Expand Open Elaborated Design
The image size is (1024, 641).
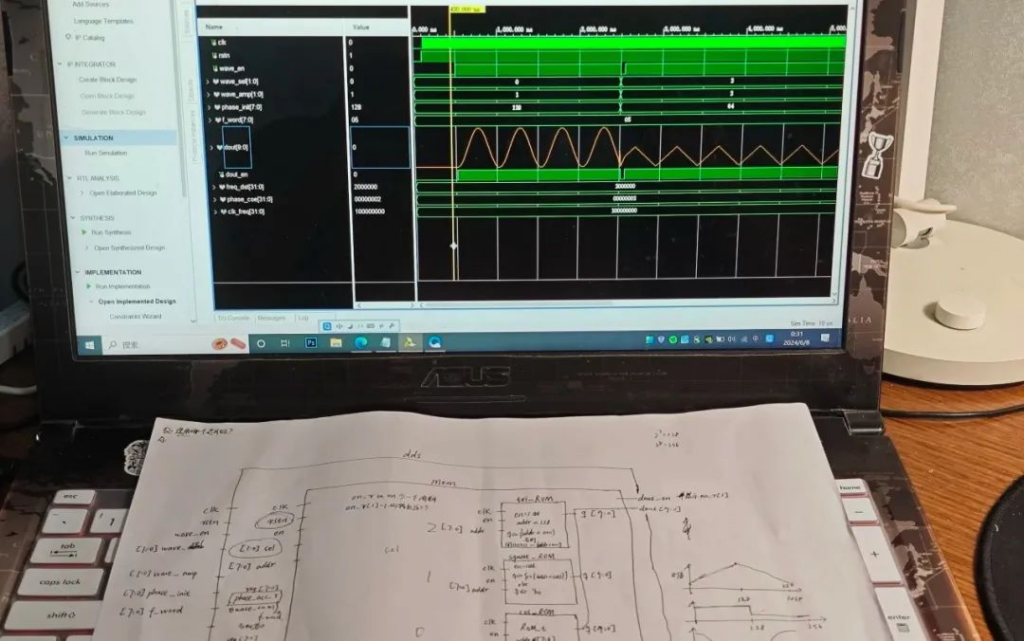tap(83, 193)
